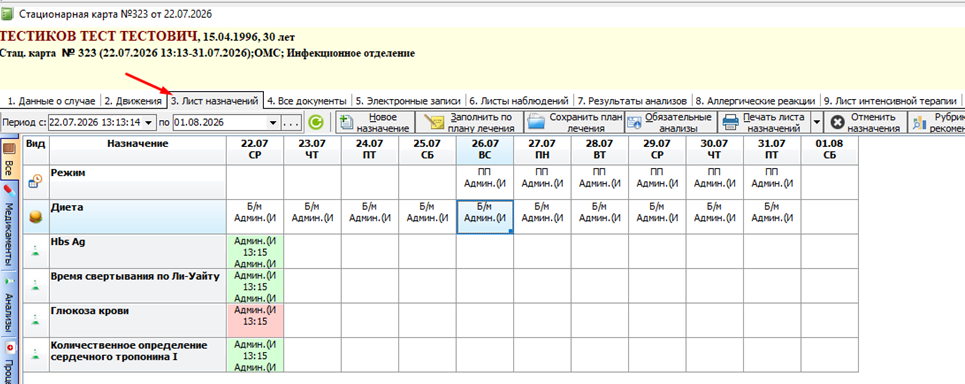This screenshot has height=384, width=965.
Task: Select the Медикаменты vertical side tab
Action: pos(10,225)
